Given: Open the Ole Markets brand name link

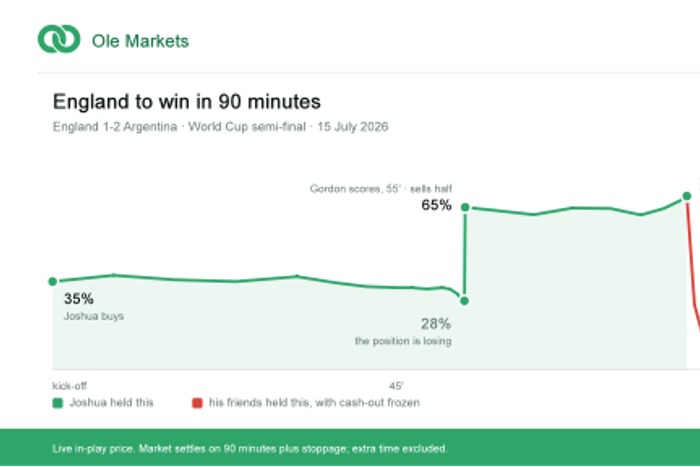Looking at the screenshot, I should [140, 41].
